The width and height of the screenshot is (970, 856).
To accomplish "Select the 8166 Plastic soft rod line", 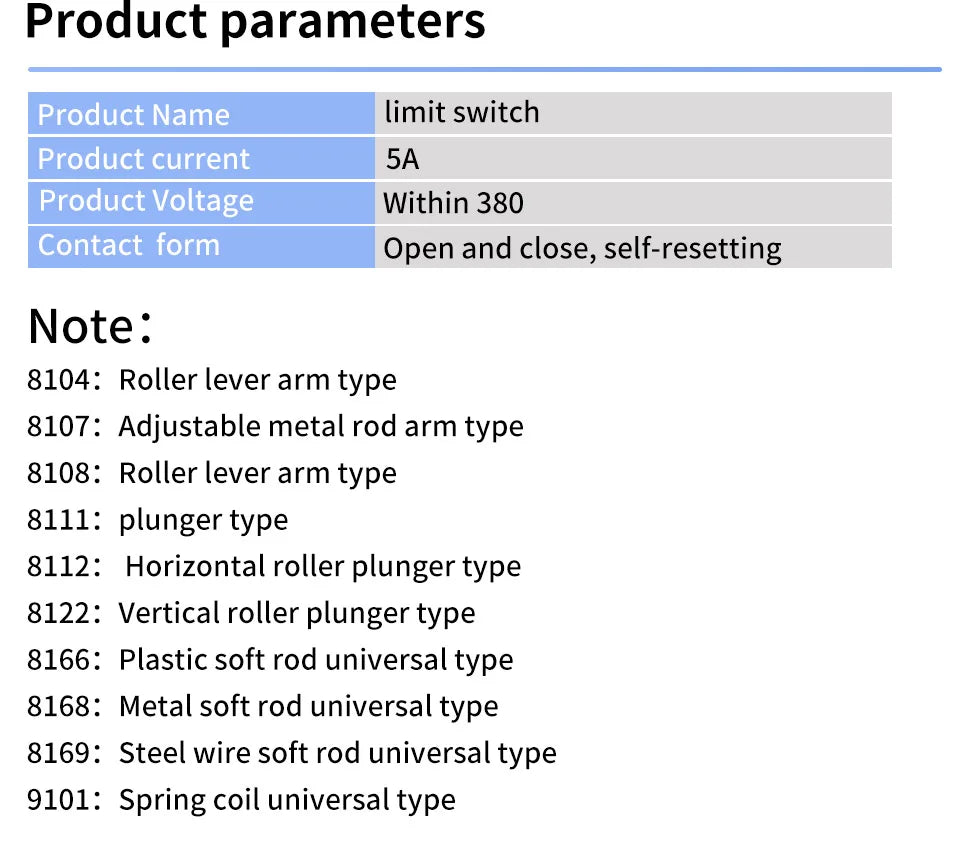I will coord(270,660).
